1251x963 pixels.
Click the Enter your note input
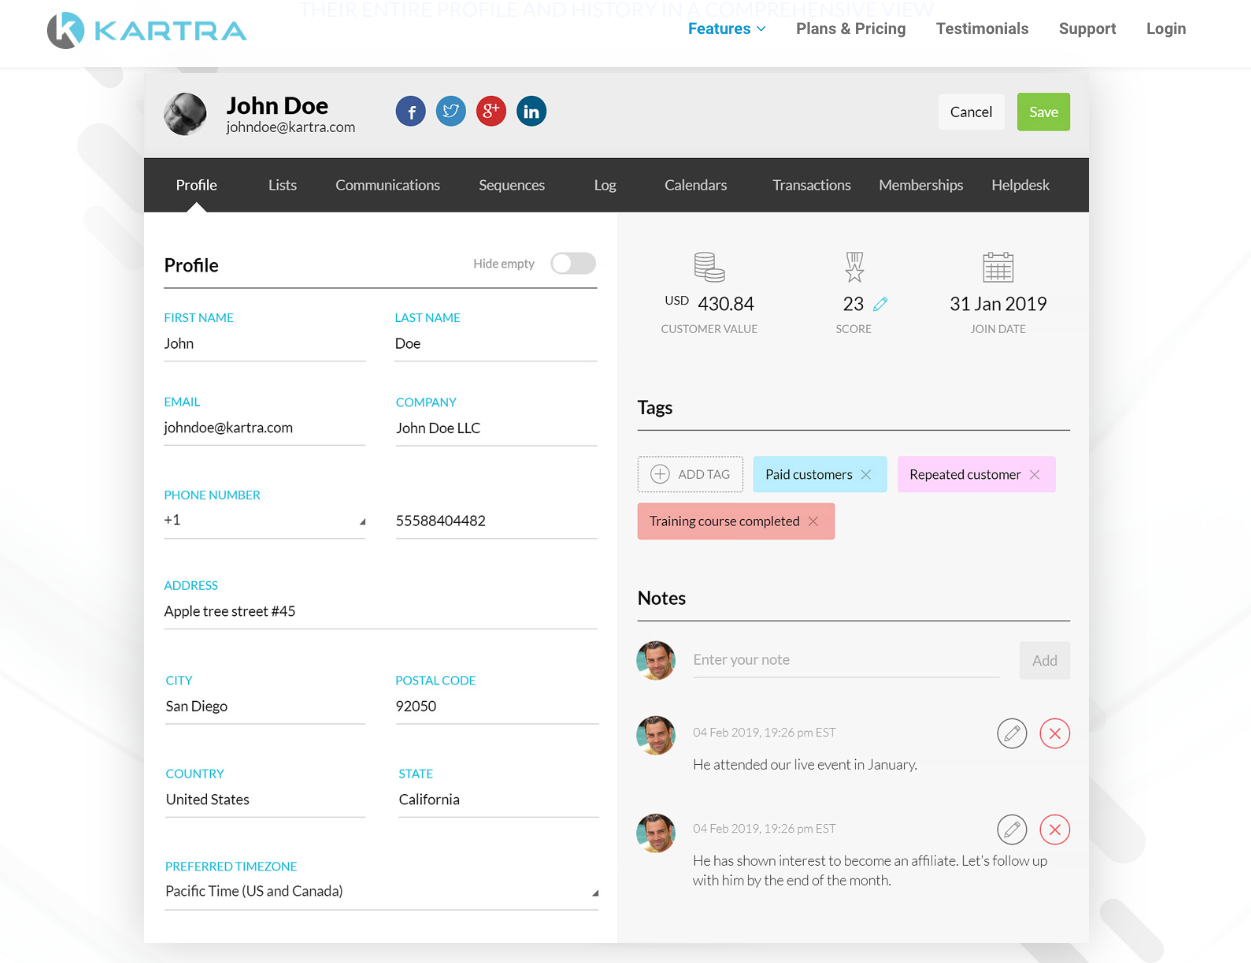[x=846, y=660]
